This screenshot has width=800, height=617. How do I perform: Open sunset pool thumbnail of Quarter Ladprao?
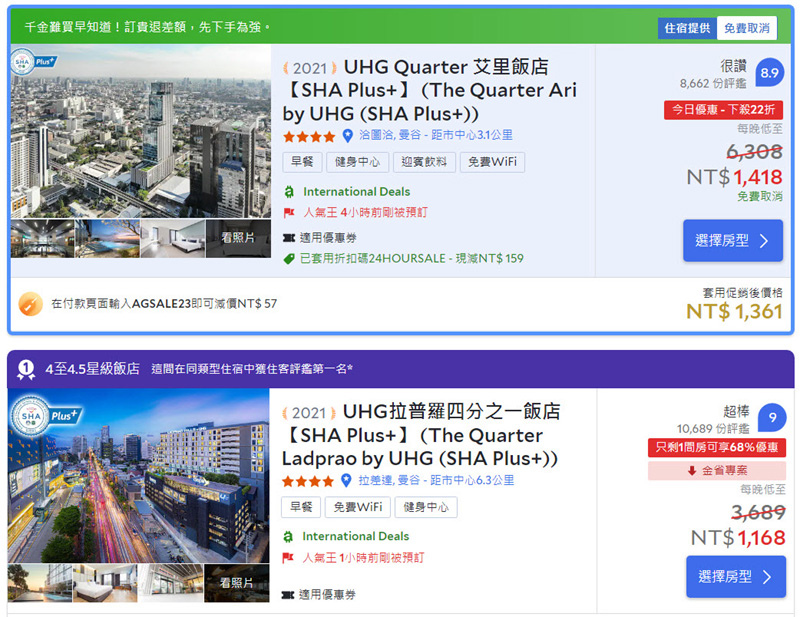(x=39, y=583)
